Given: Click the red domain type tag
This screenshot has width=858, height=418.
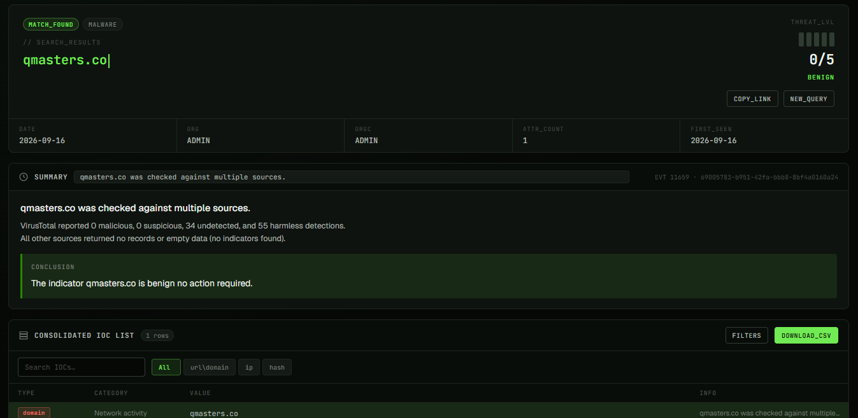Looking at the screenshot, I should click(x=34, y=413).
